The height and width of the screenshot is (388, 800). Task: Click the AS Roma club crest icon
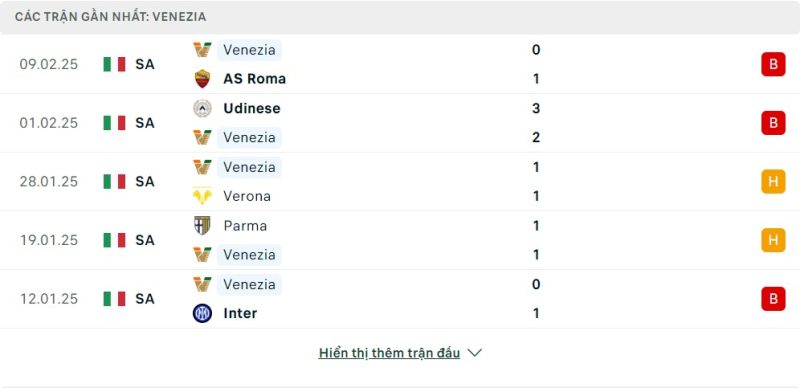pos(203,79)
